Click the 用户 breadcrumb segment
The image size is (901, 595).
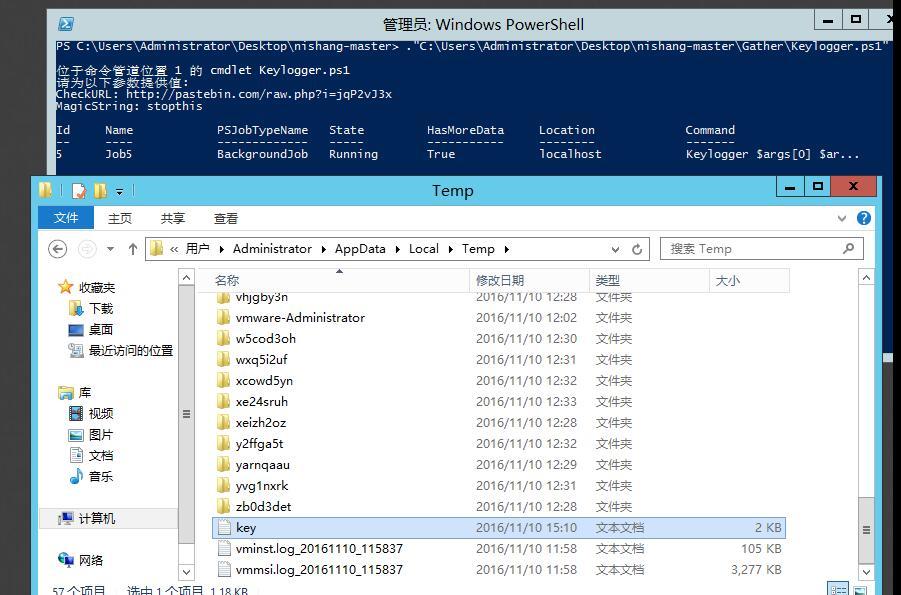(197, 249)
